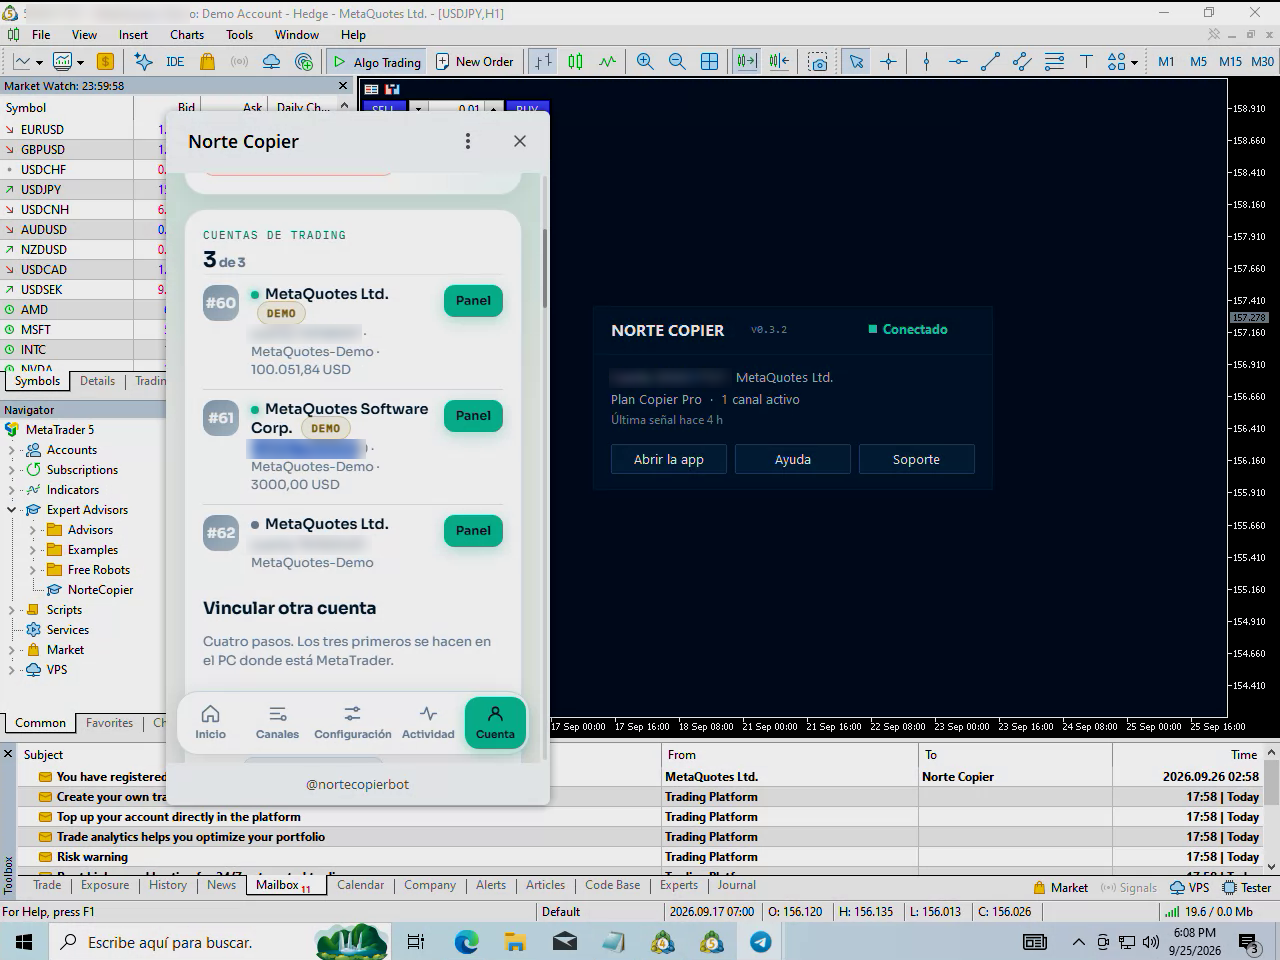Screen dimensions: 1280x960
Task: Click Panel button for account #60
Action: click(x=473, y=301)
